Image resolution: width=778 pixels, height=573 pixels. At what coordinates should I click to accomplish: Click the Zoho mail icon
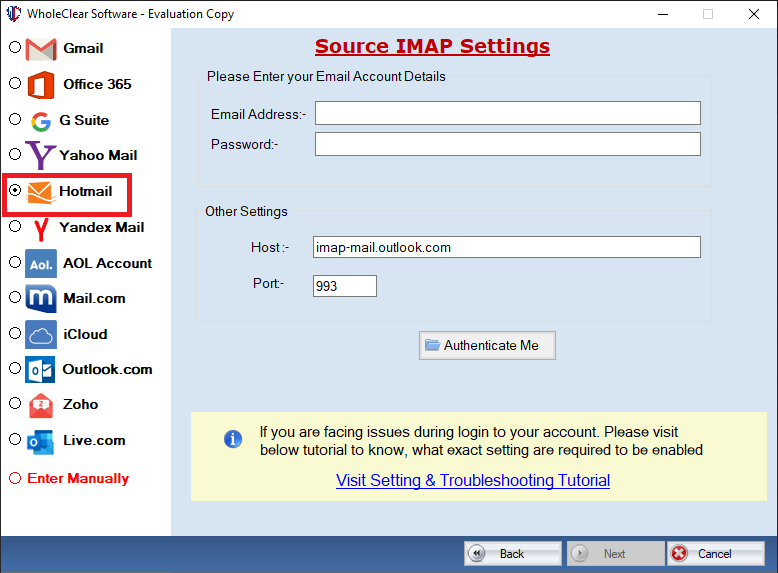coord(41,405)
